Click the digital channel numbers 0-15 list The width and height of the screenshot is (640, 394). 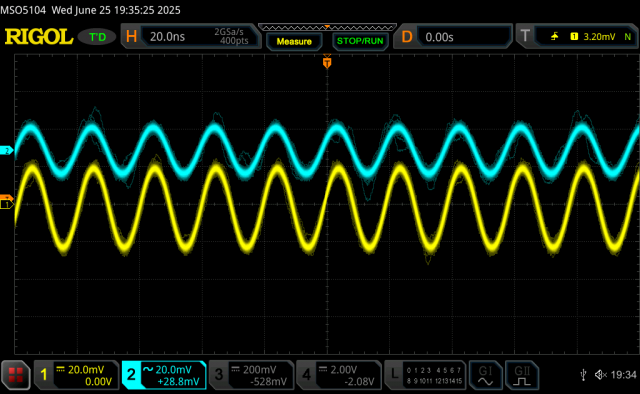tap(434, 376)
